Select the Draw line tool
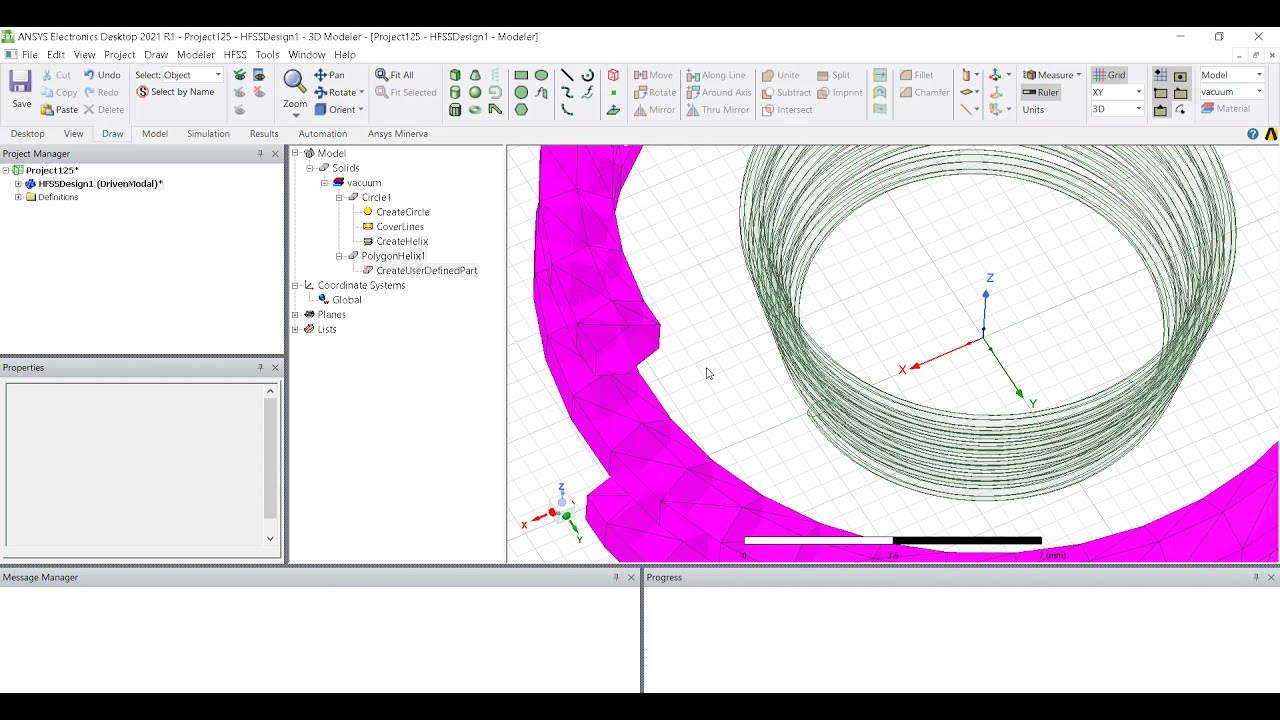 coord(567,75)
